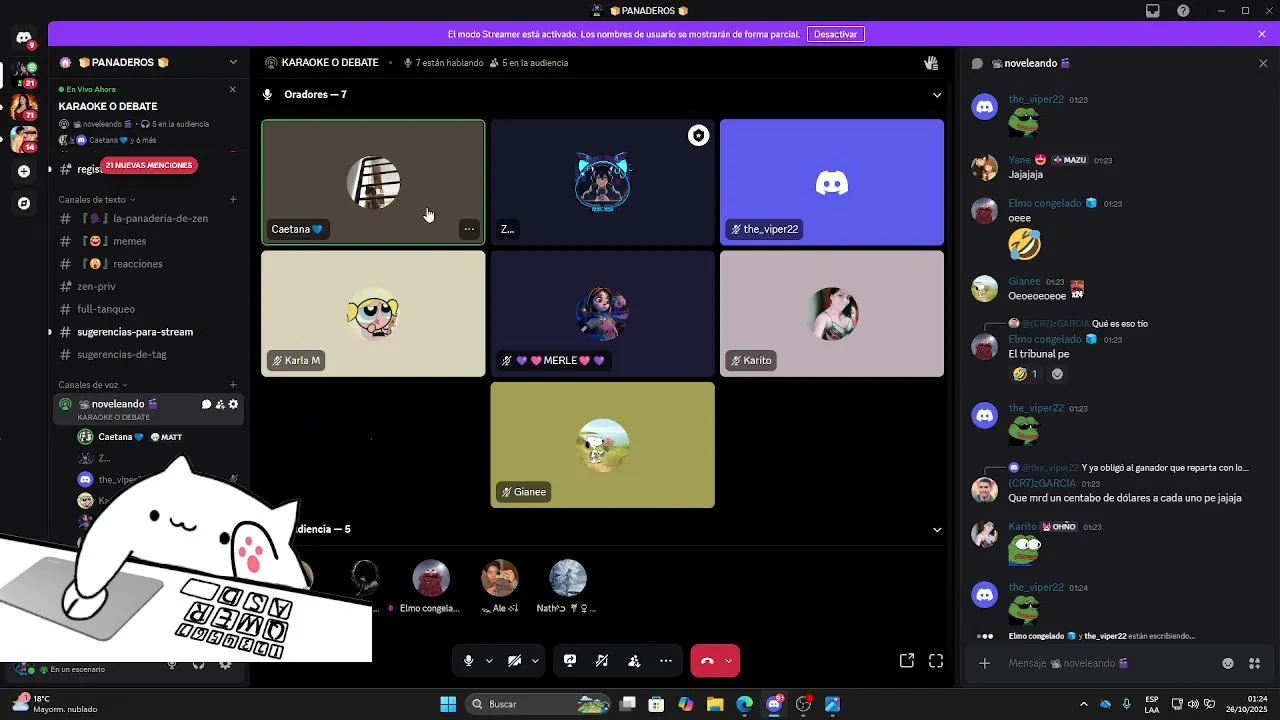Open Windows Start menu
Viewport: 1280px width, 720px height.
point(448,704)
